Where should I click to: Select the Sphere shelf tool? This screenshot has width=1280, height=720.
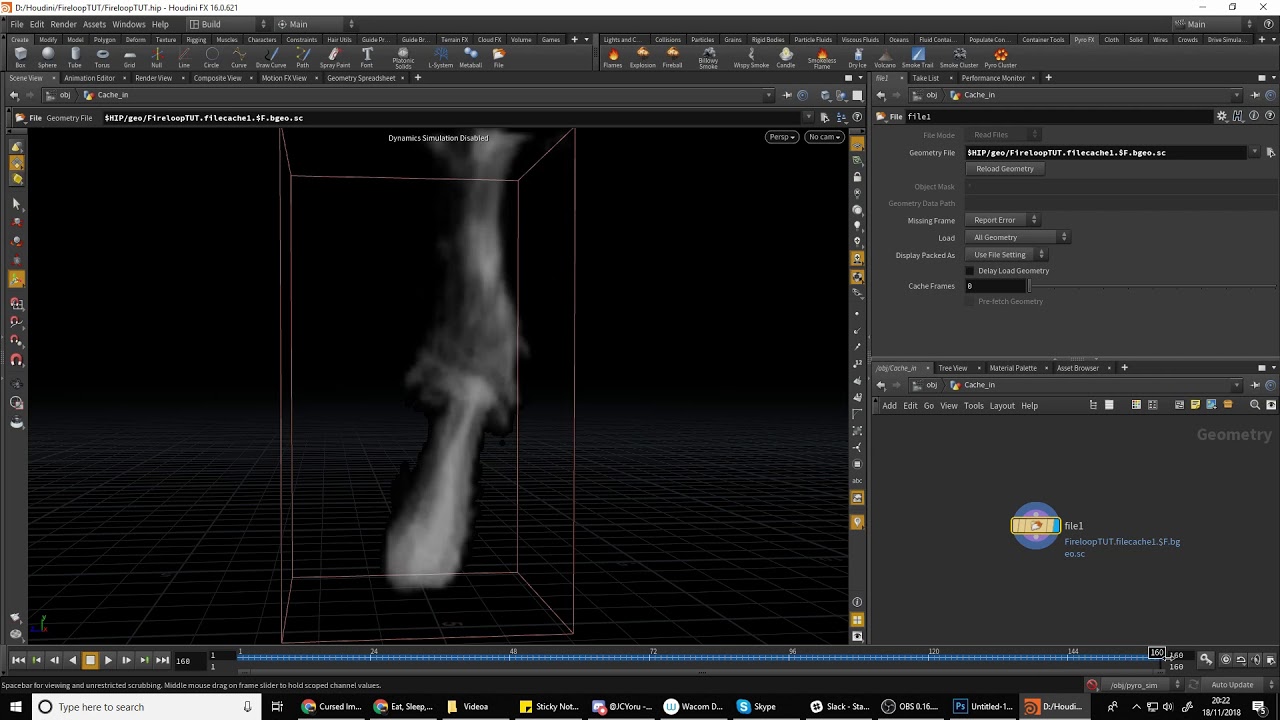click(x=47, y=58)
